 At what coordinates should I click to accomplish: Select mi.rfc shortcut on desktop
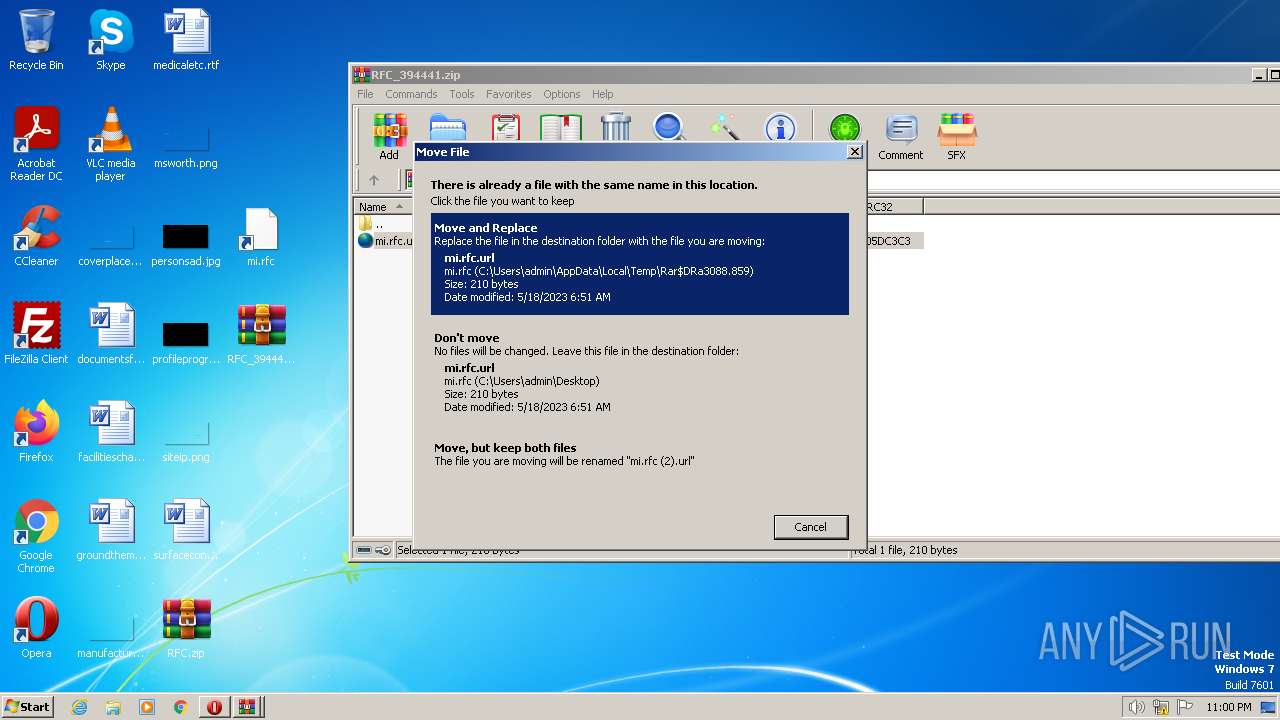[260, 236]
